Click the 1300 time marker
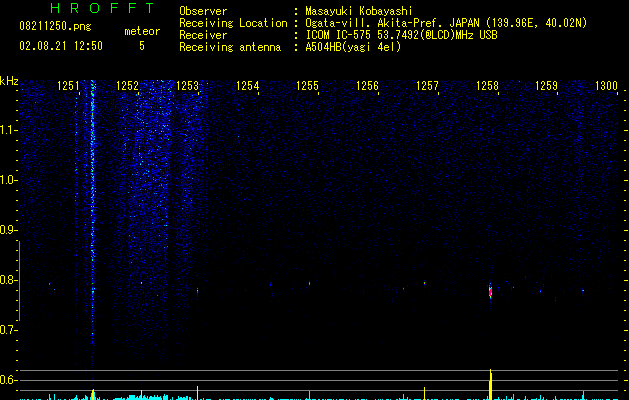 tap(606, 86)
